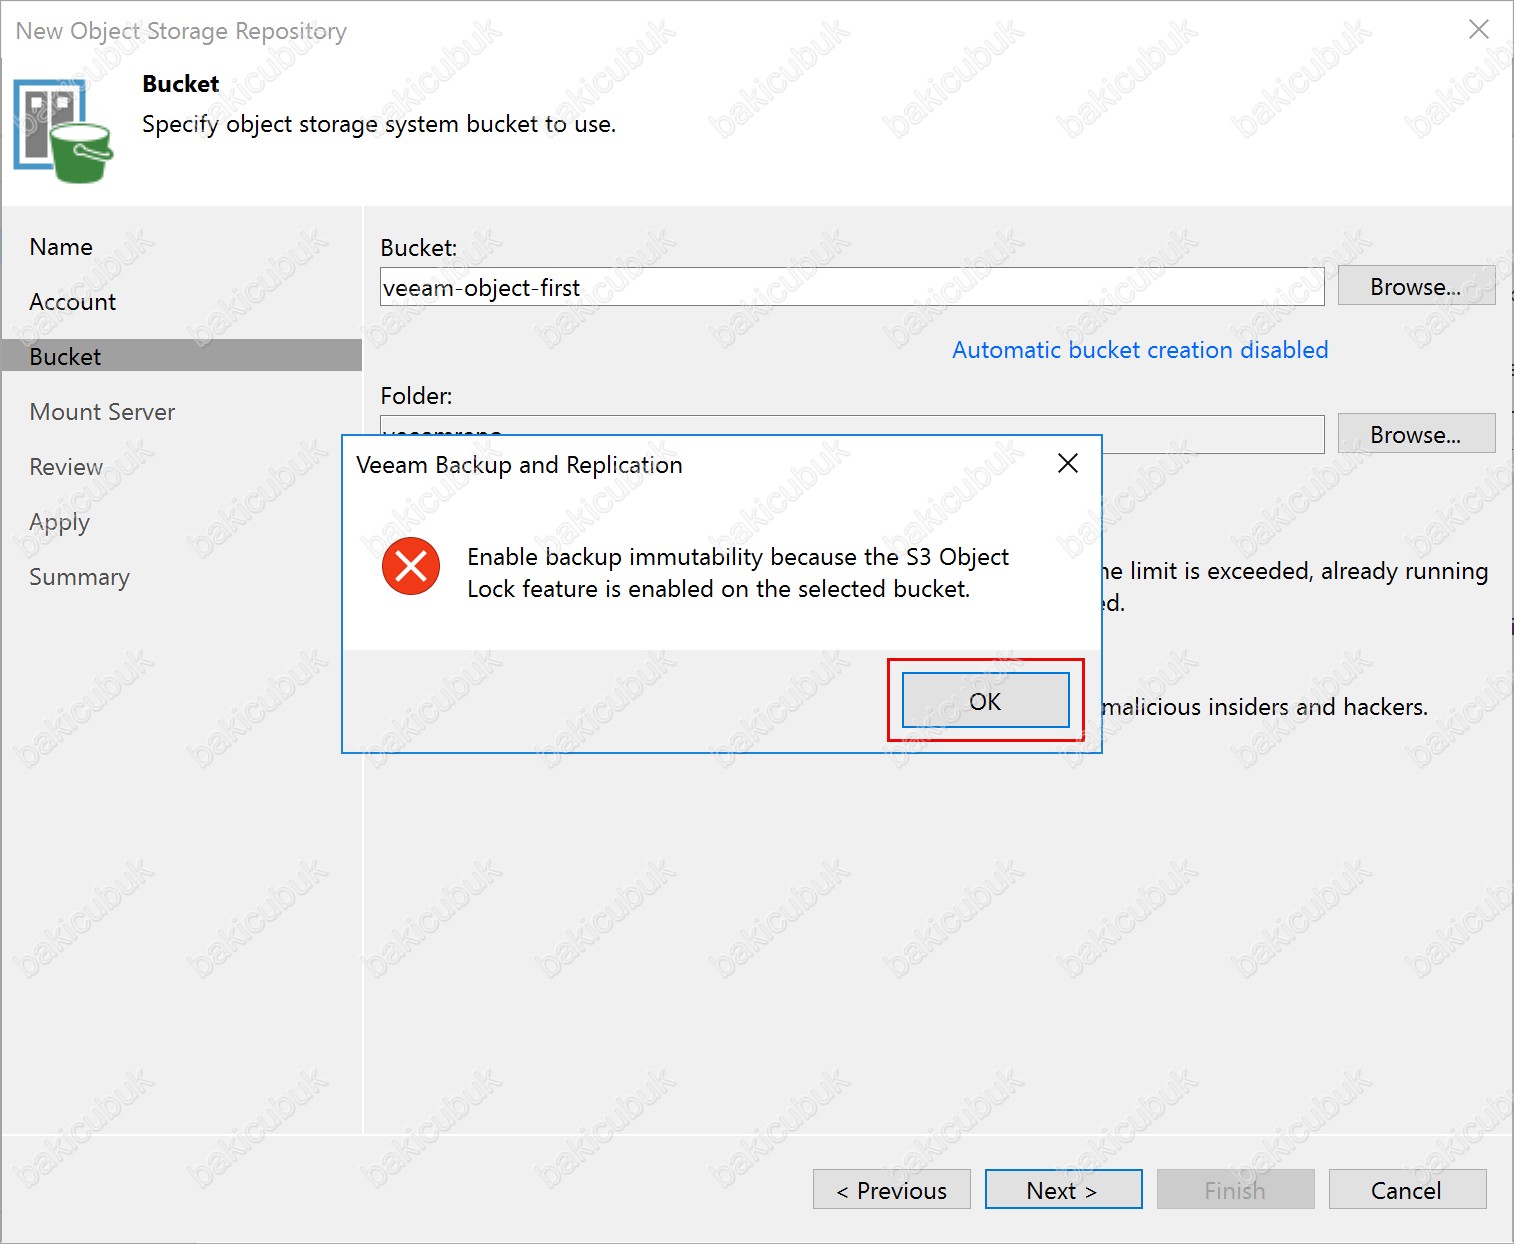This screenshot has height=1244, width=1514.
Task: Click the red error icon in the dialog
Action: pyautogui.click(x=411, y=566)
